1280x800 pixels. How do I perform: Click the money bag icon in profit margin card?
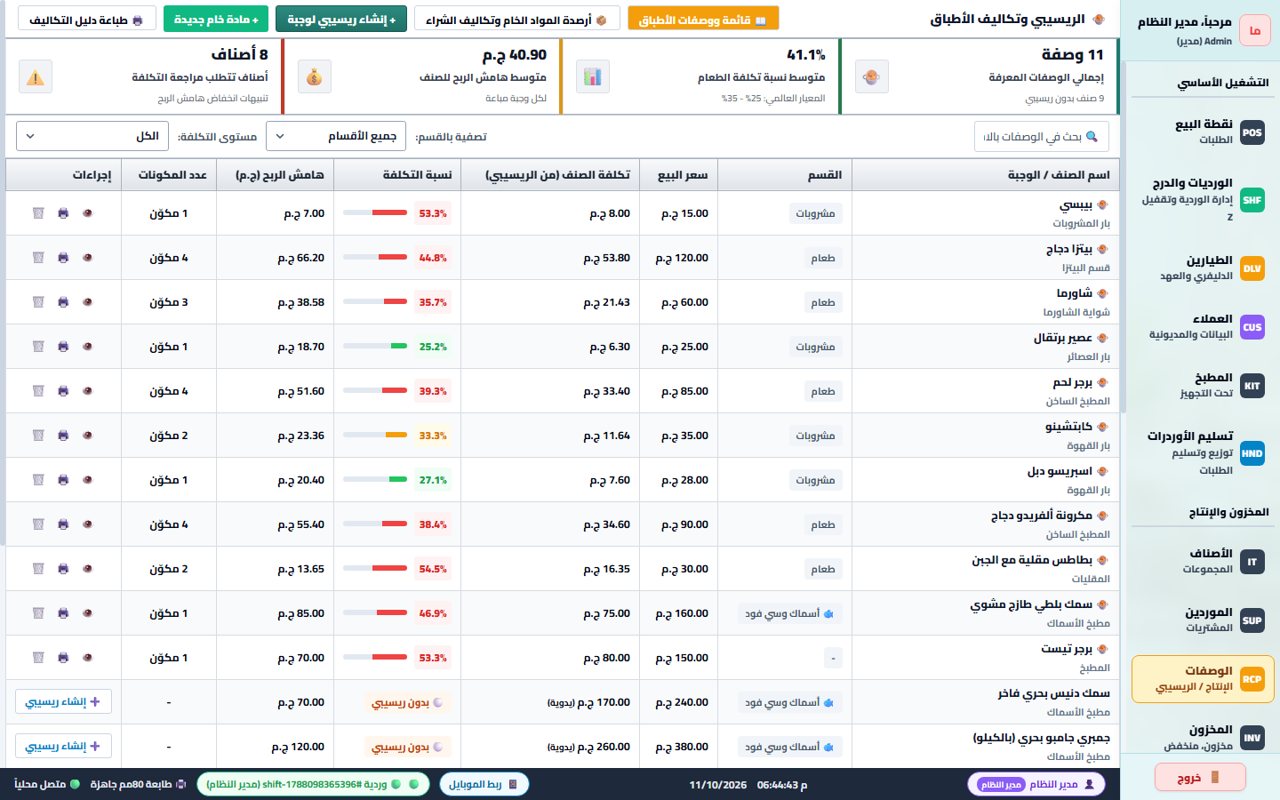tap(314, 76)
